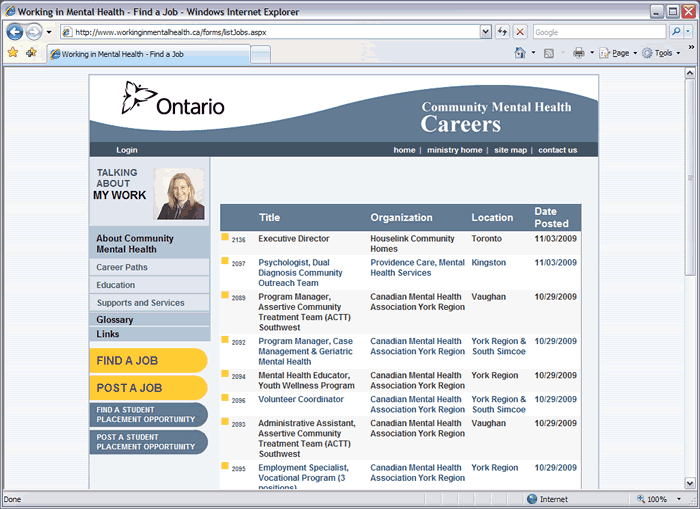Click the yellow marker for job 2092

[x=225, y=340]
